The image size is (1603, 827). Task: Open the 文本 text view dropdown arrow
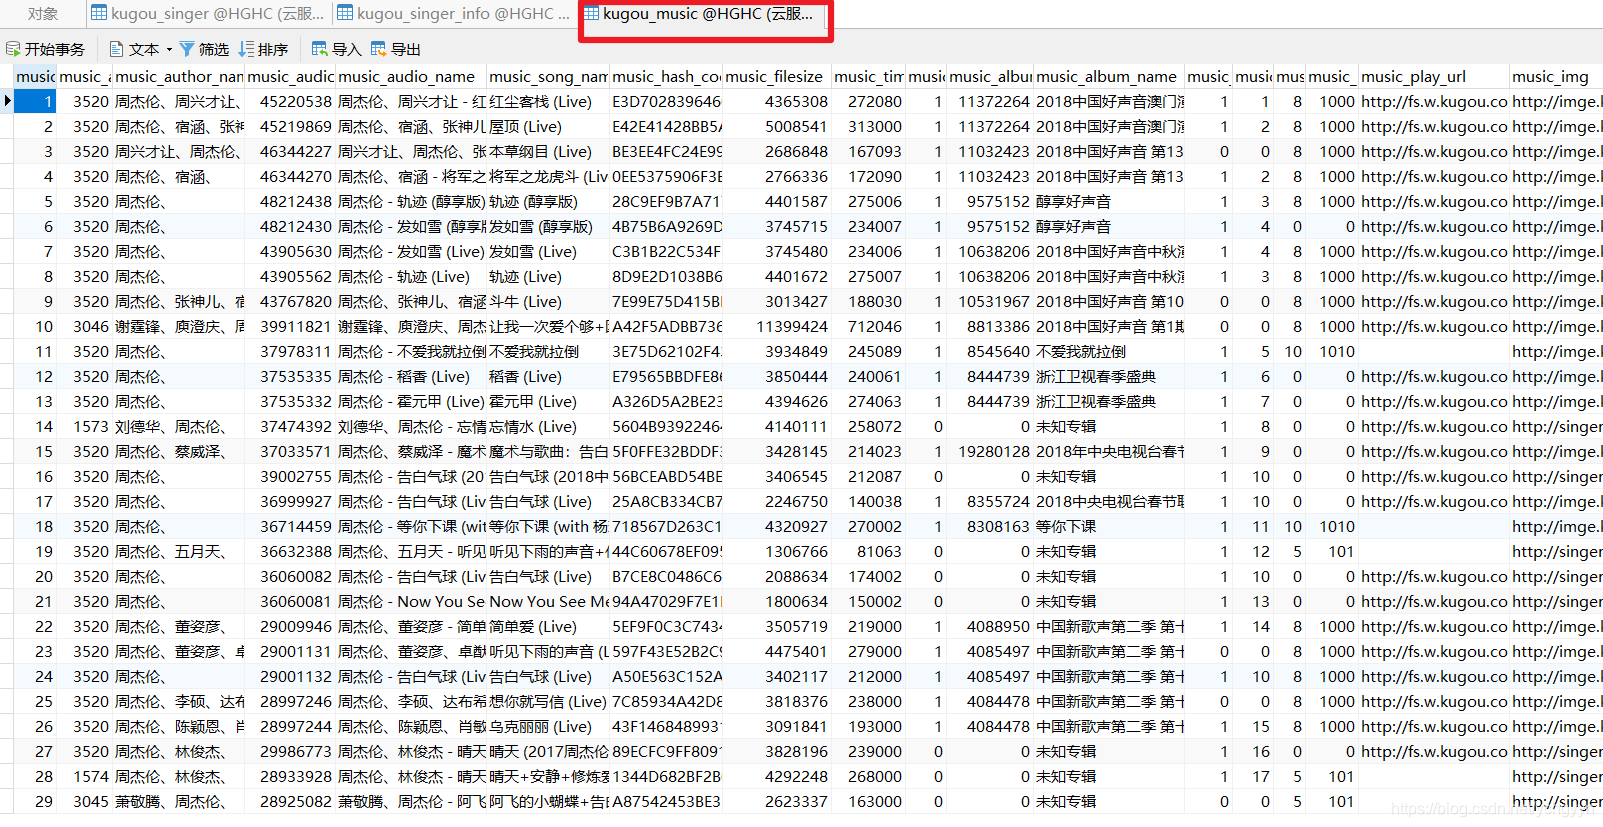tap(169, 49)
